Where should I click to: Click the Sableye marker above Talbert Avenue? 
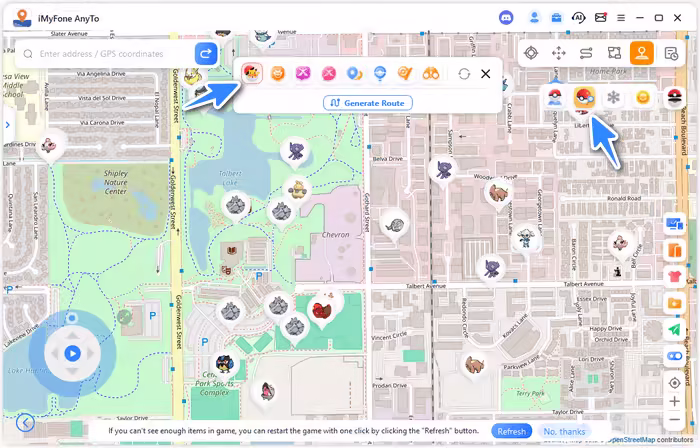[491, 269]
